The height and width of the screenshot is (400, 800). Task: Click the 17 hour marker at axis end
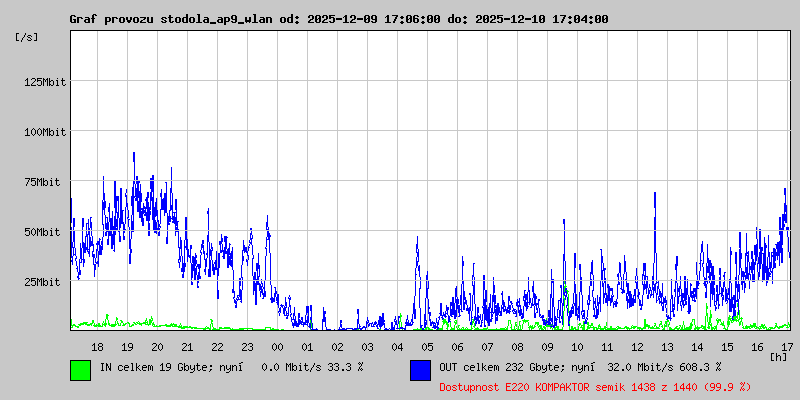[x=787, y=346]
